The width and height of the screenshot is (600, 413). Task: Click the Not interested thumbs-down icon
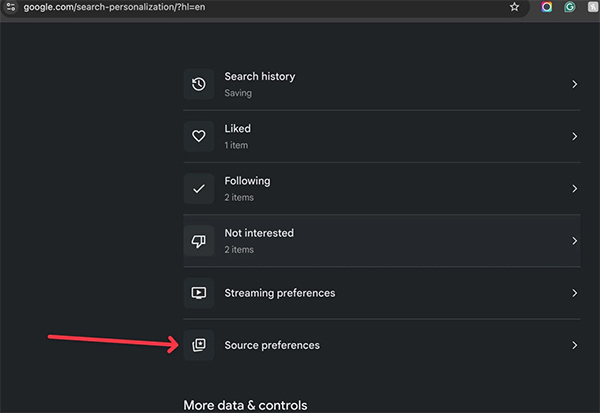click(x=199, y=241)
